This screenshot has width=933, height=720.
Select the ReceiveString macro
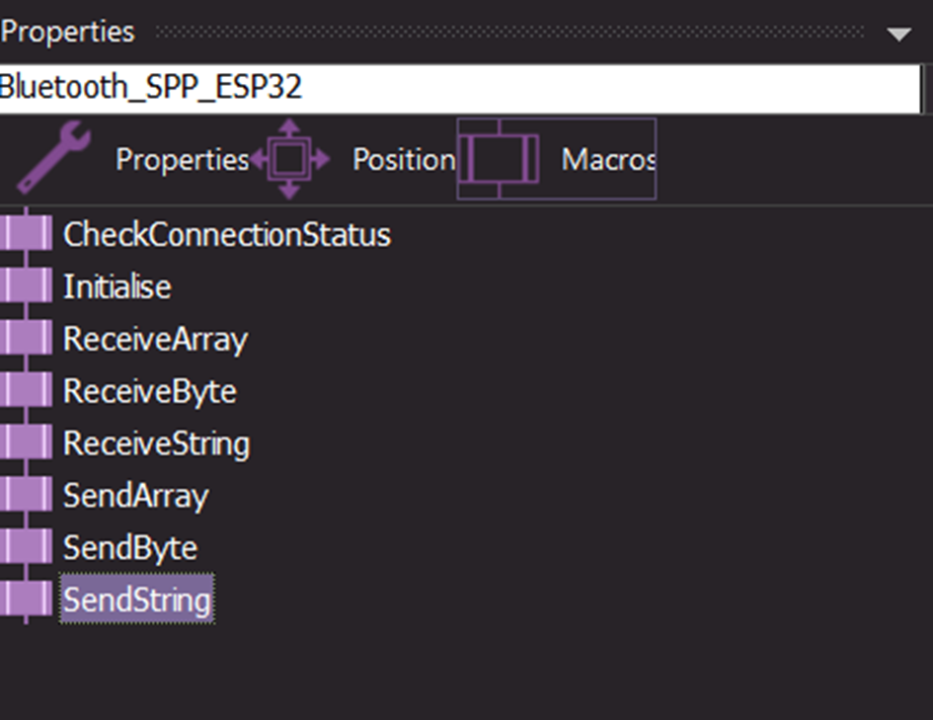156,443
